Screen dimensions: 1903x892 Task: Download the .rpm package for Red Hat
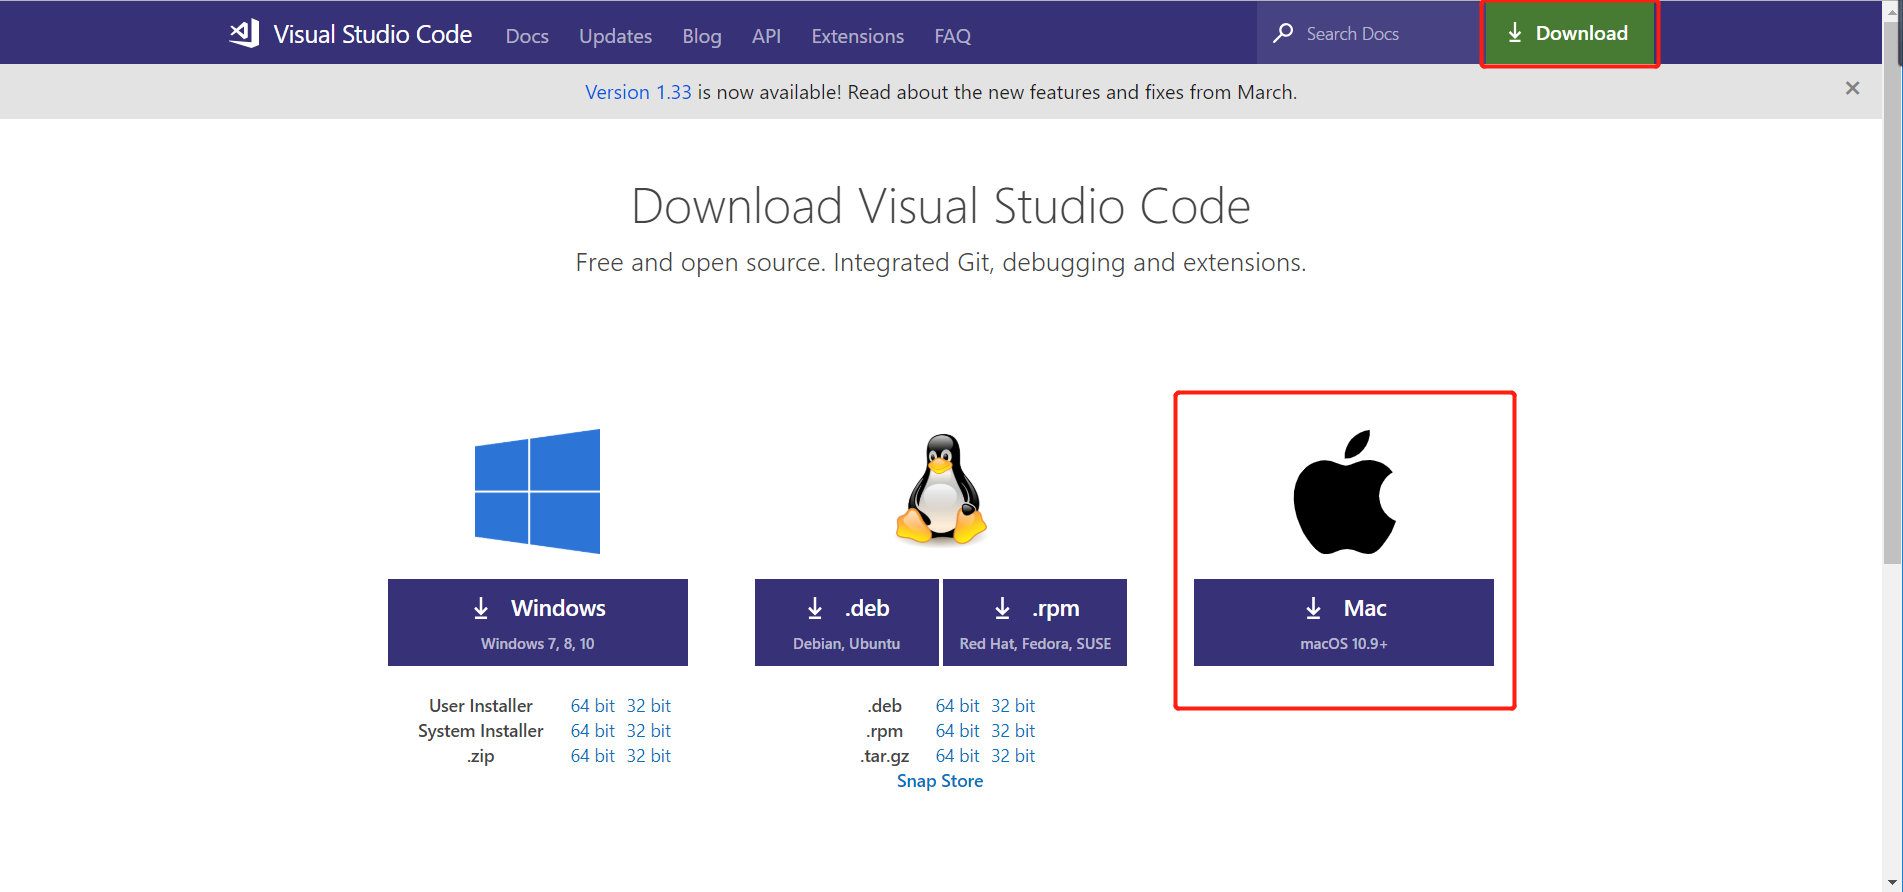(x=1035, y=622)
